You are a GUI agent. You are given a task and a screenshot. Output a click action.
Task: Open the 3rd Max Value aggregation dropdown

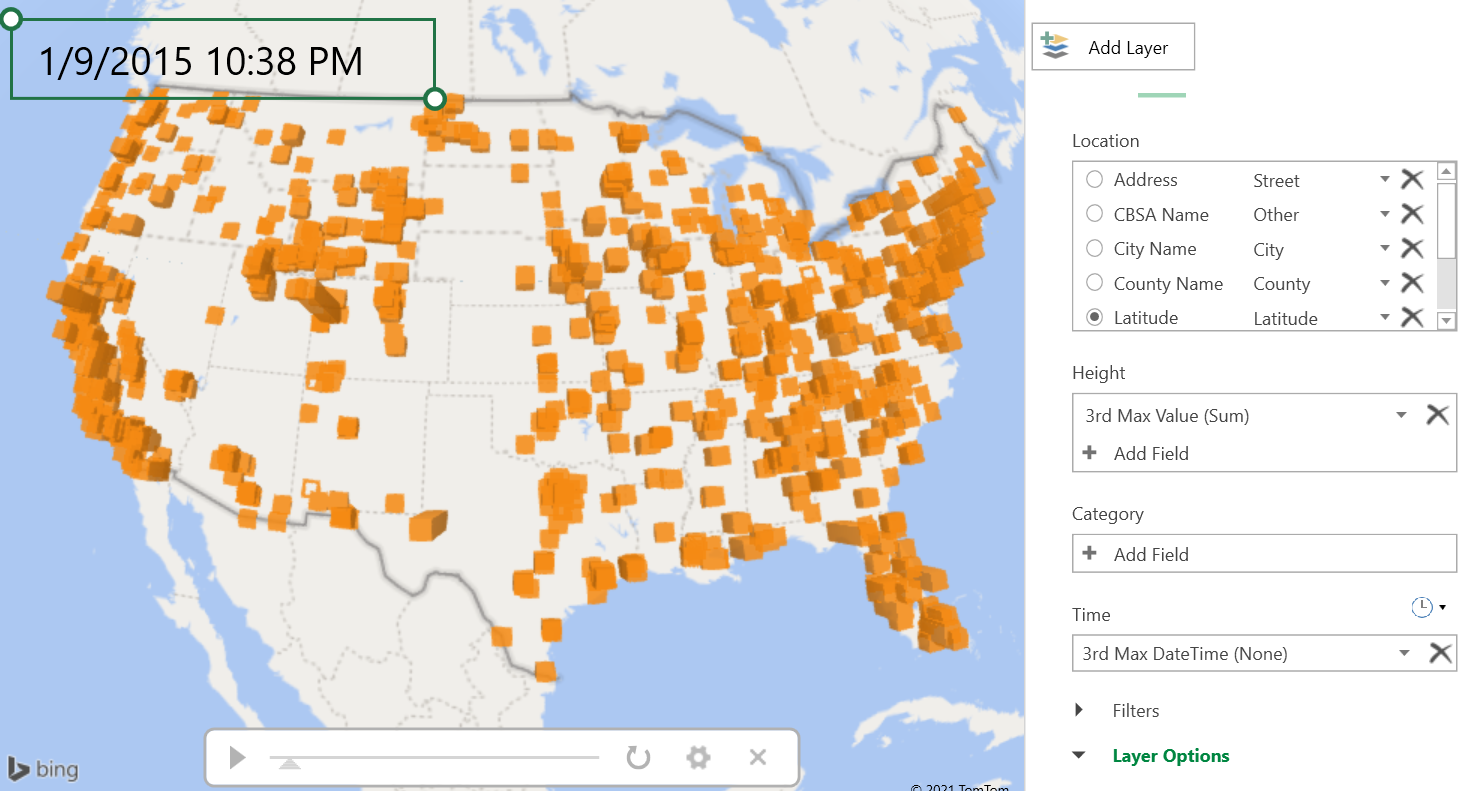pyautogui.click(x=1402, y=415)
